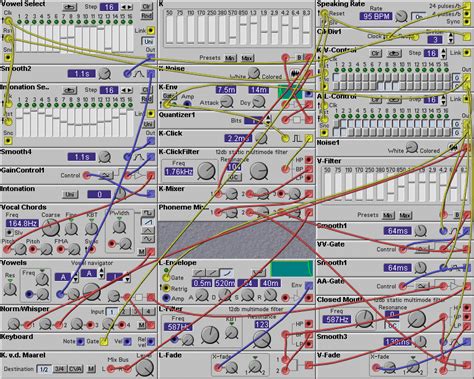
Task: Click K-ClickFilter LP output connector
Action: tap(309, 178)
